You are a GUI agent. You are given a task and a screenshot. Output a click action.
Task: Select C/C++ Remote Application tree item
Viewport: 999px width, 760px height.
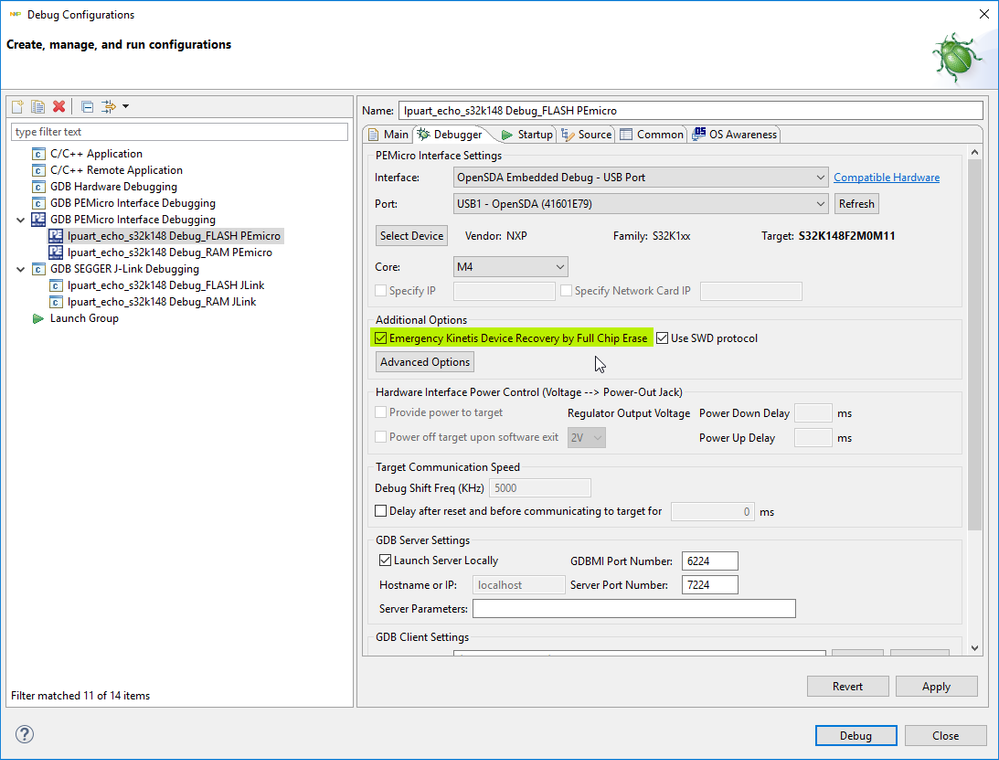tap(116, 170)
